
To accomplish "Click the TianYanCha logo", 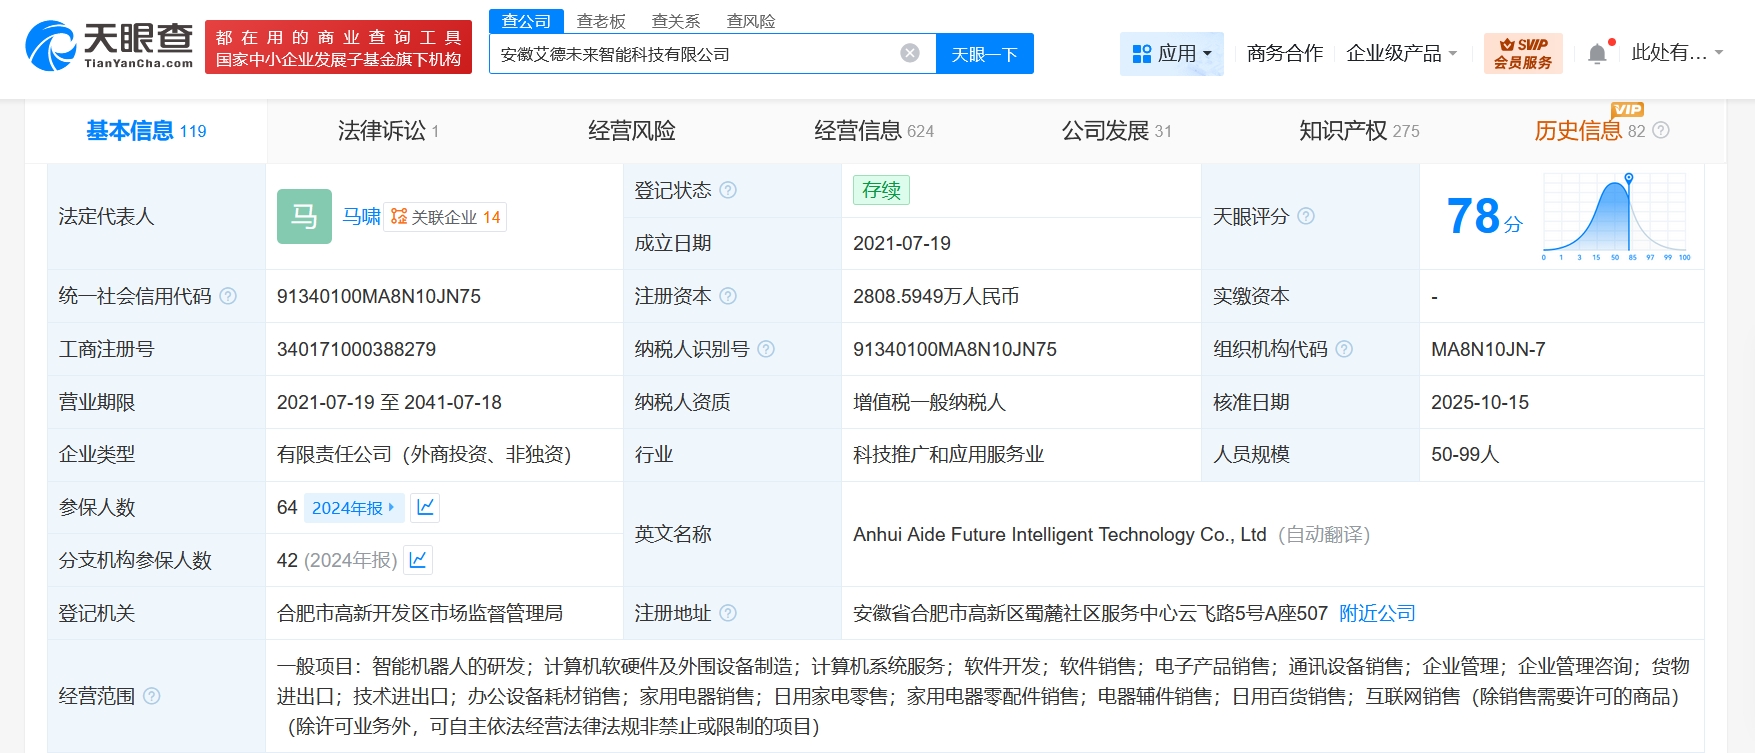I will [x=109, y=46].
